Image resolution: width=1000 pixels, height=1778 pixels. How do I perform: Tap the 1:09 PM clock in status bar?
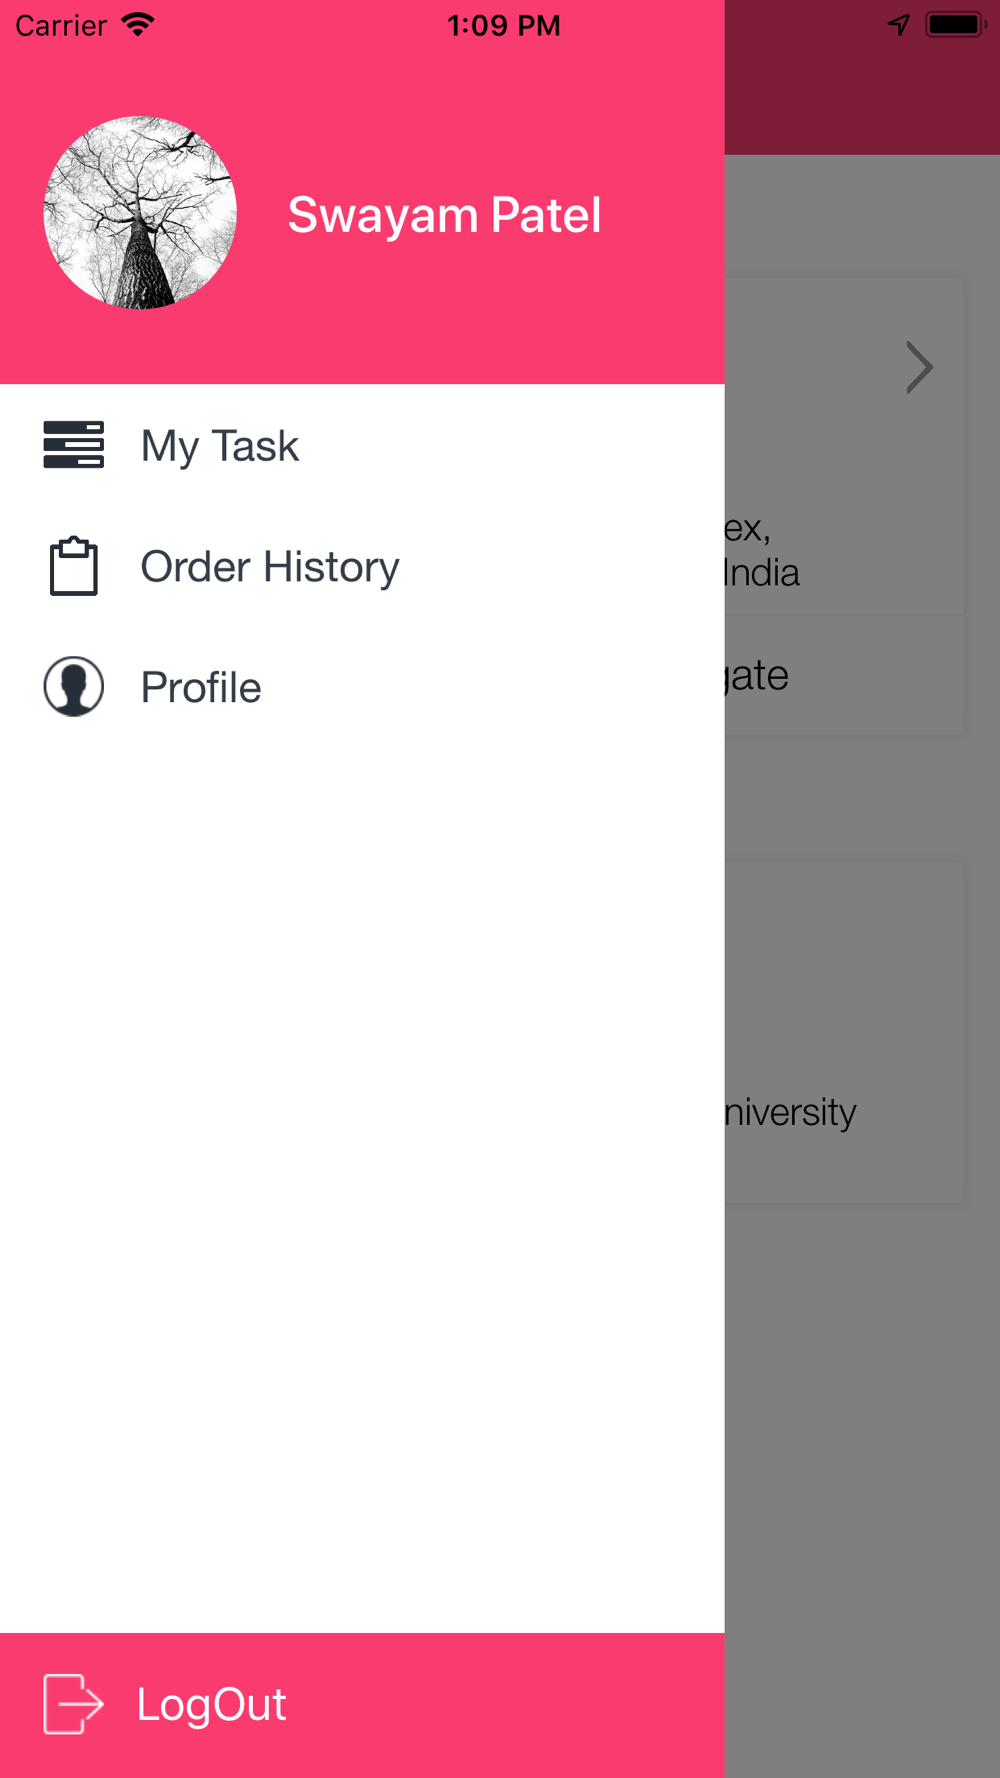[503, 25]
